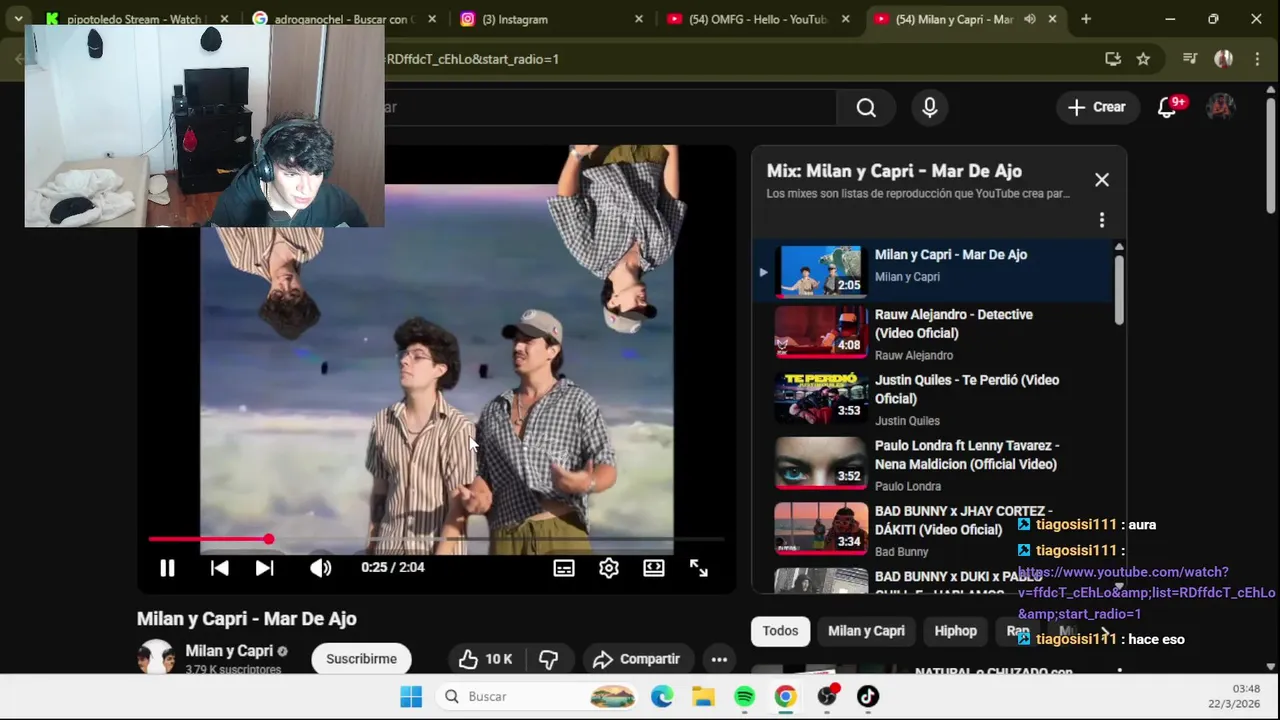1280x720 pixels.
Task: Click the Milan y Capri channel avatar
Action: coord(155,657)
